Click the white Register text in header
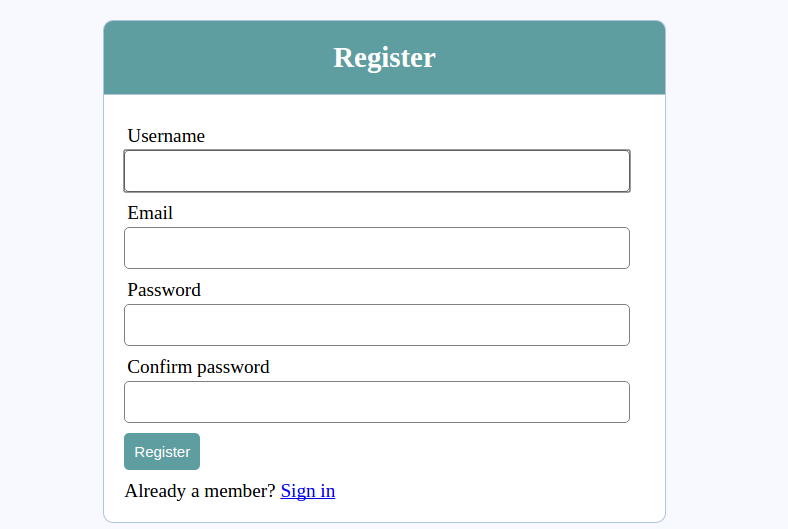Image resolution: width=788 pixels, height=529 pixels. tap(384, 58)
